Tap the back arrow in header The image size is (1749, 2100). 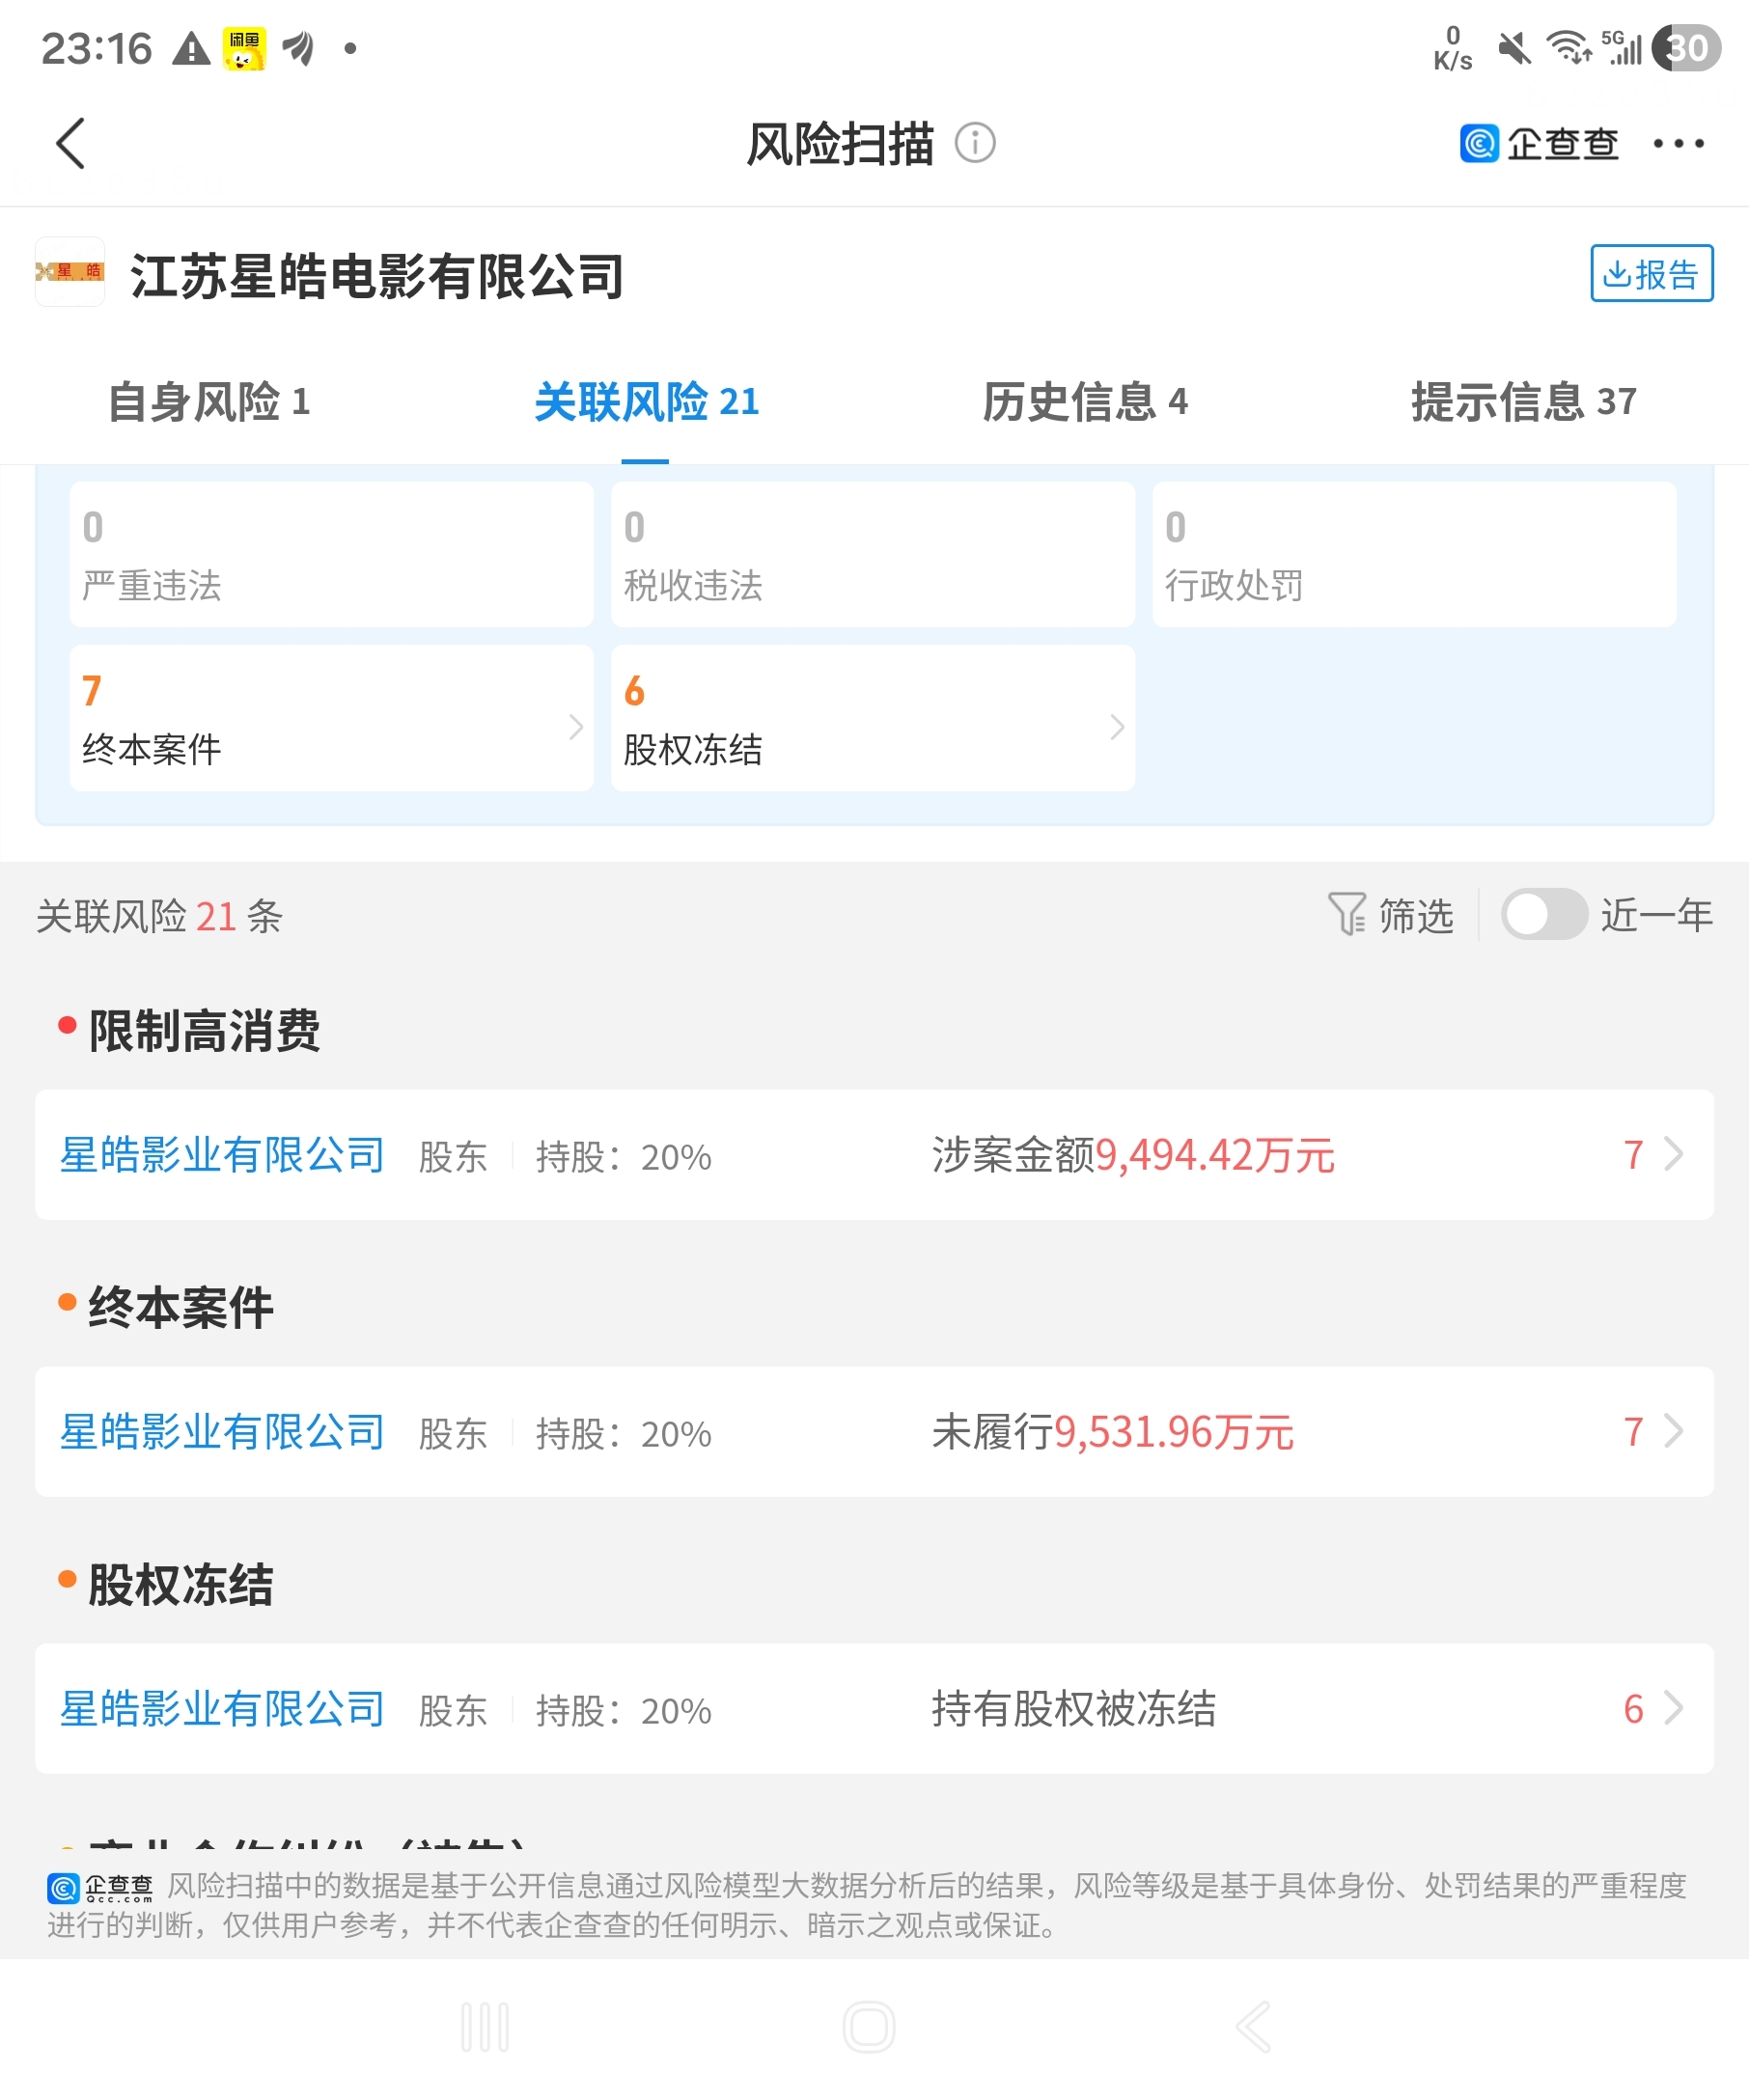pyautogui.click(x=70, y=144)
